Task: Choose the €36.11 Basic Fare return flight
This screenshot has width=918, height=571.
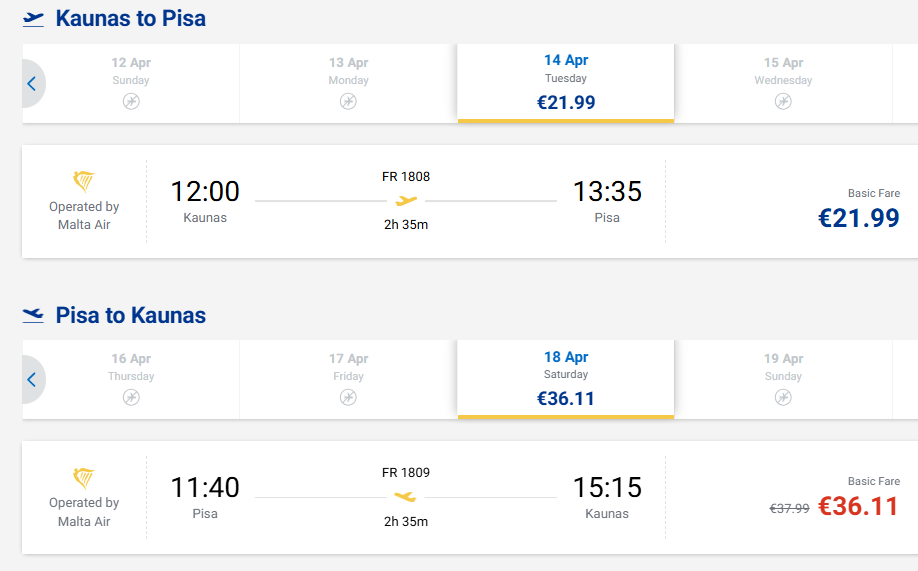Action: [x=858, y=506]
